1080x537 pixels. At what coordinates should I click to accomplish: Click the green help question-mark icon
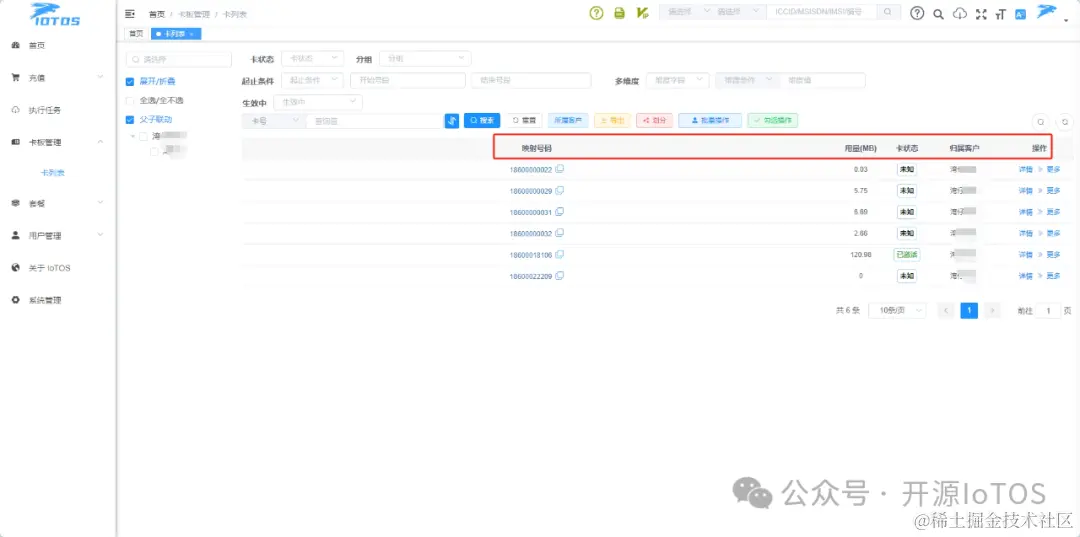(x=596, y=13)
